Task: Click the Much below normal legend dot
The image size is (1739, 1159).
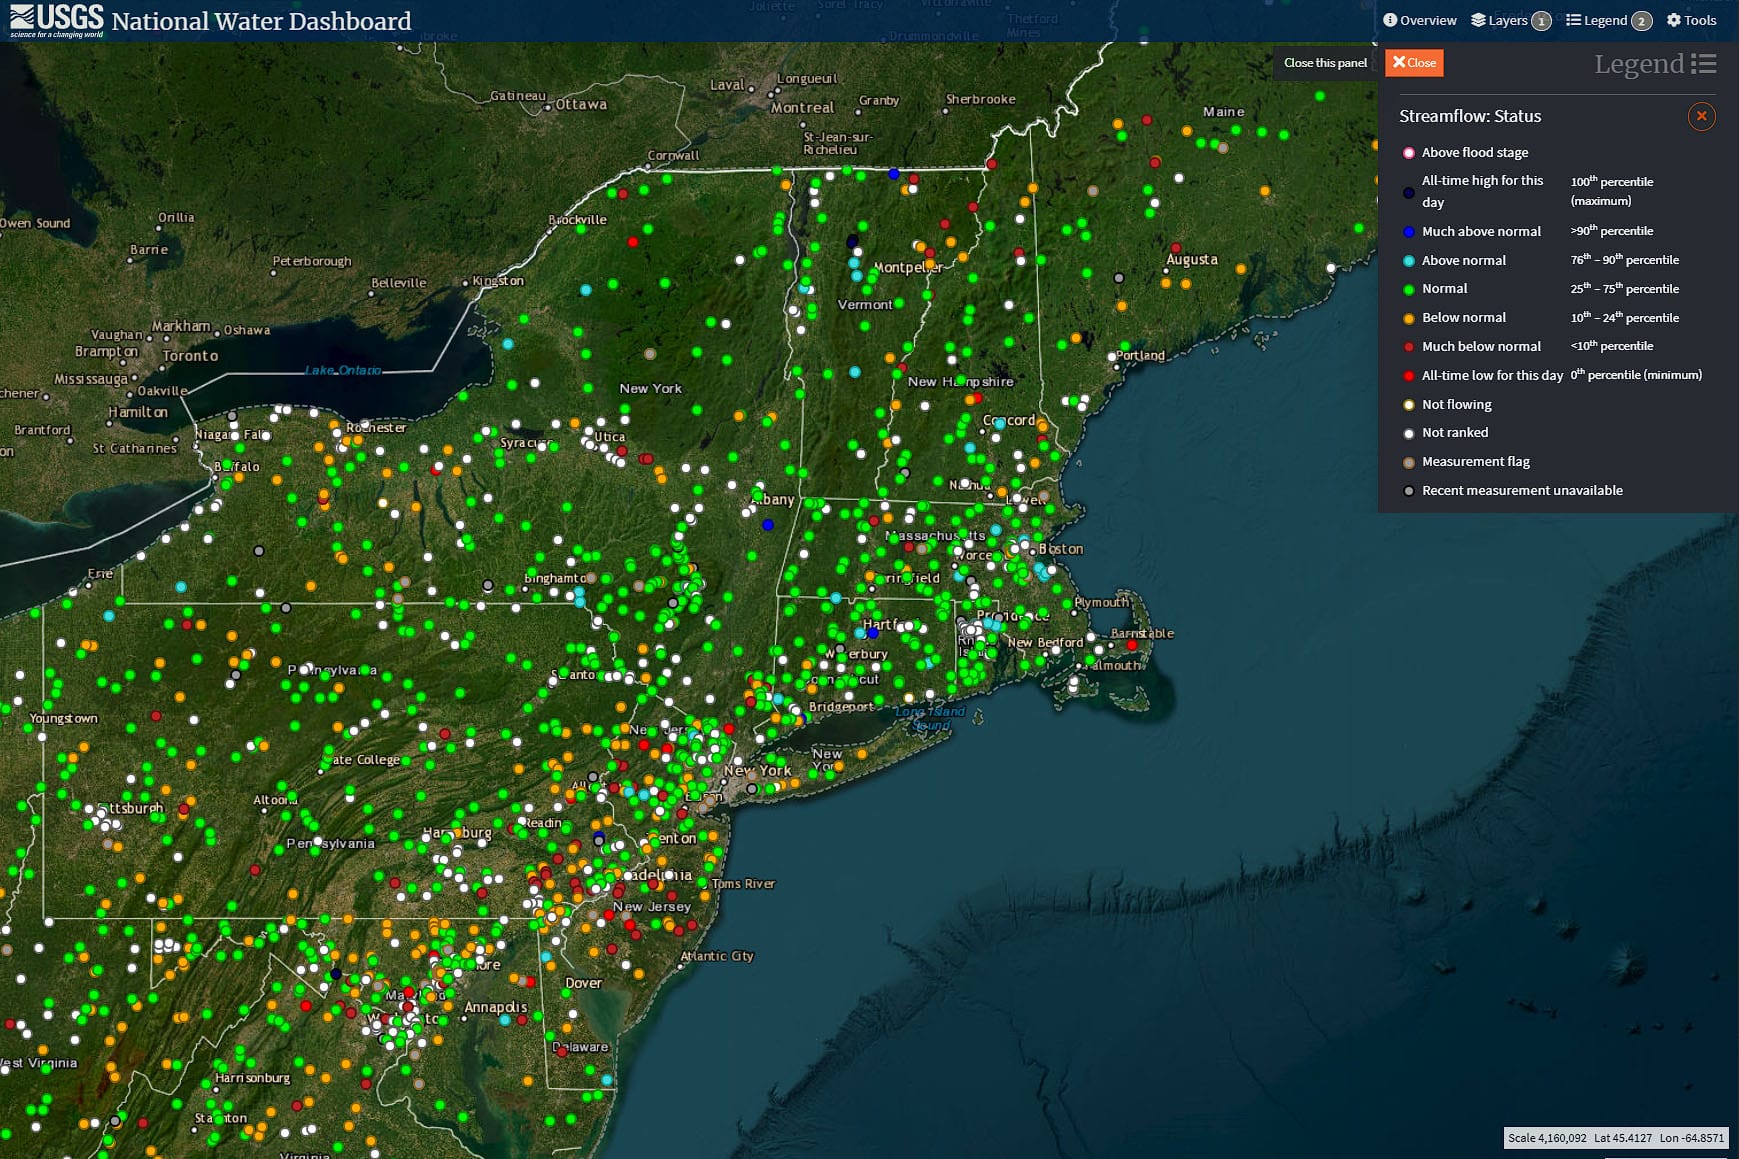Action: click(1409, 347)
